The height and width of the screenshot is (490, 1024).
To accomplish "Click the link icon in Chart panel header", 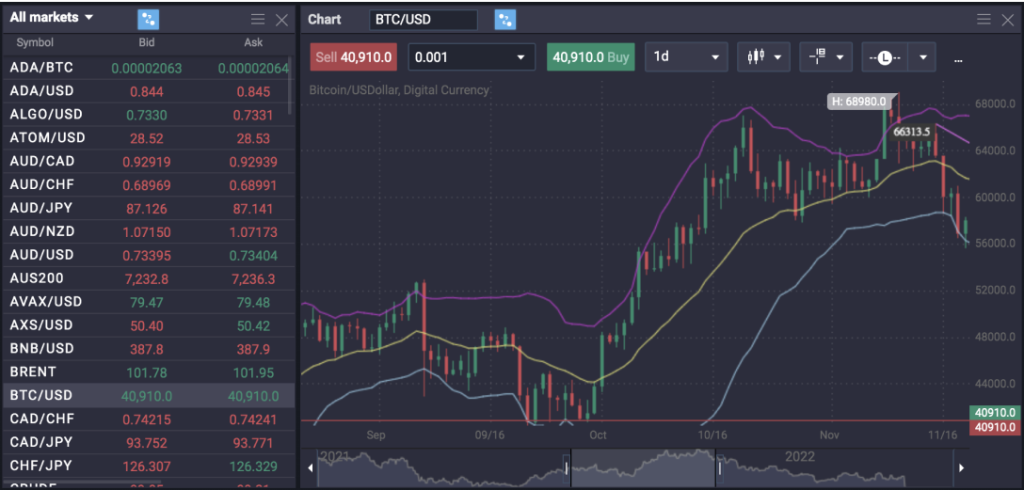I will coord(506,20).
